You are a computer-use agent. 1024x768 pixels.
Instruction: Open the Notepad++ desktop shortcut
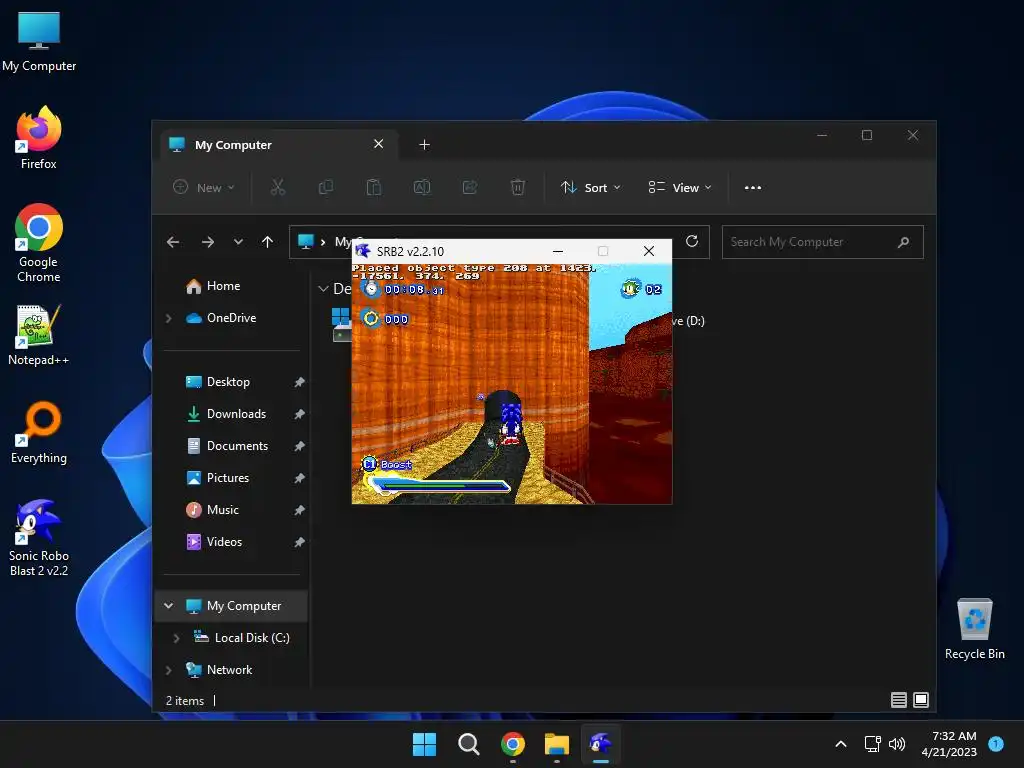pos(39,335)
